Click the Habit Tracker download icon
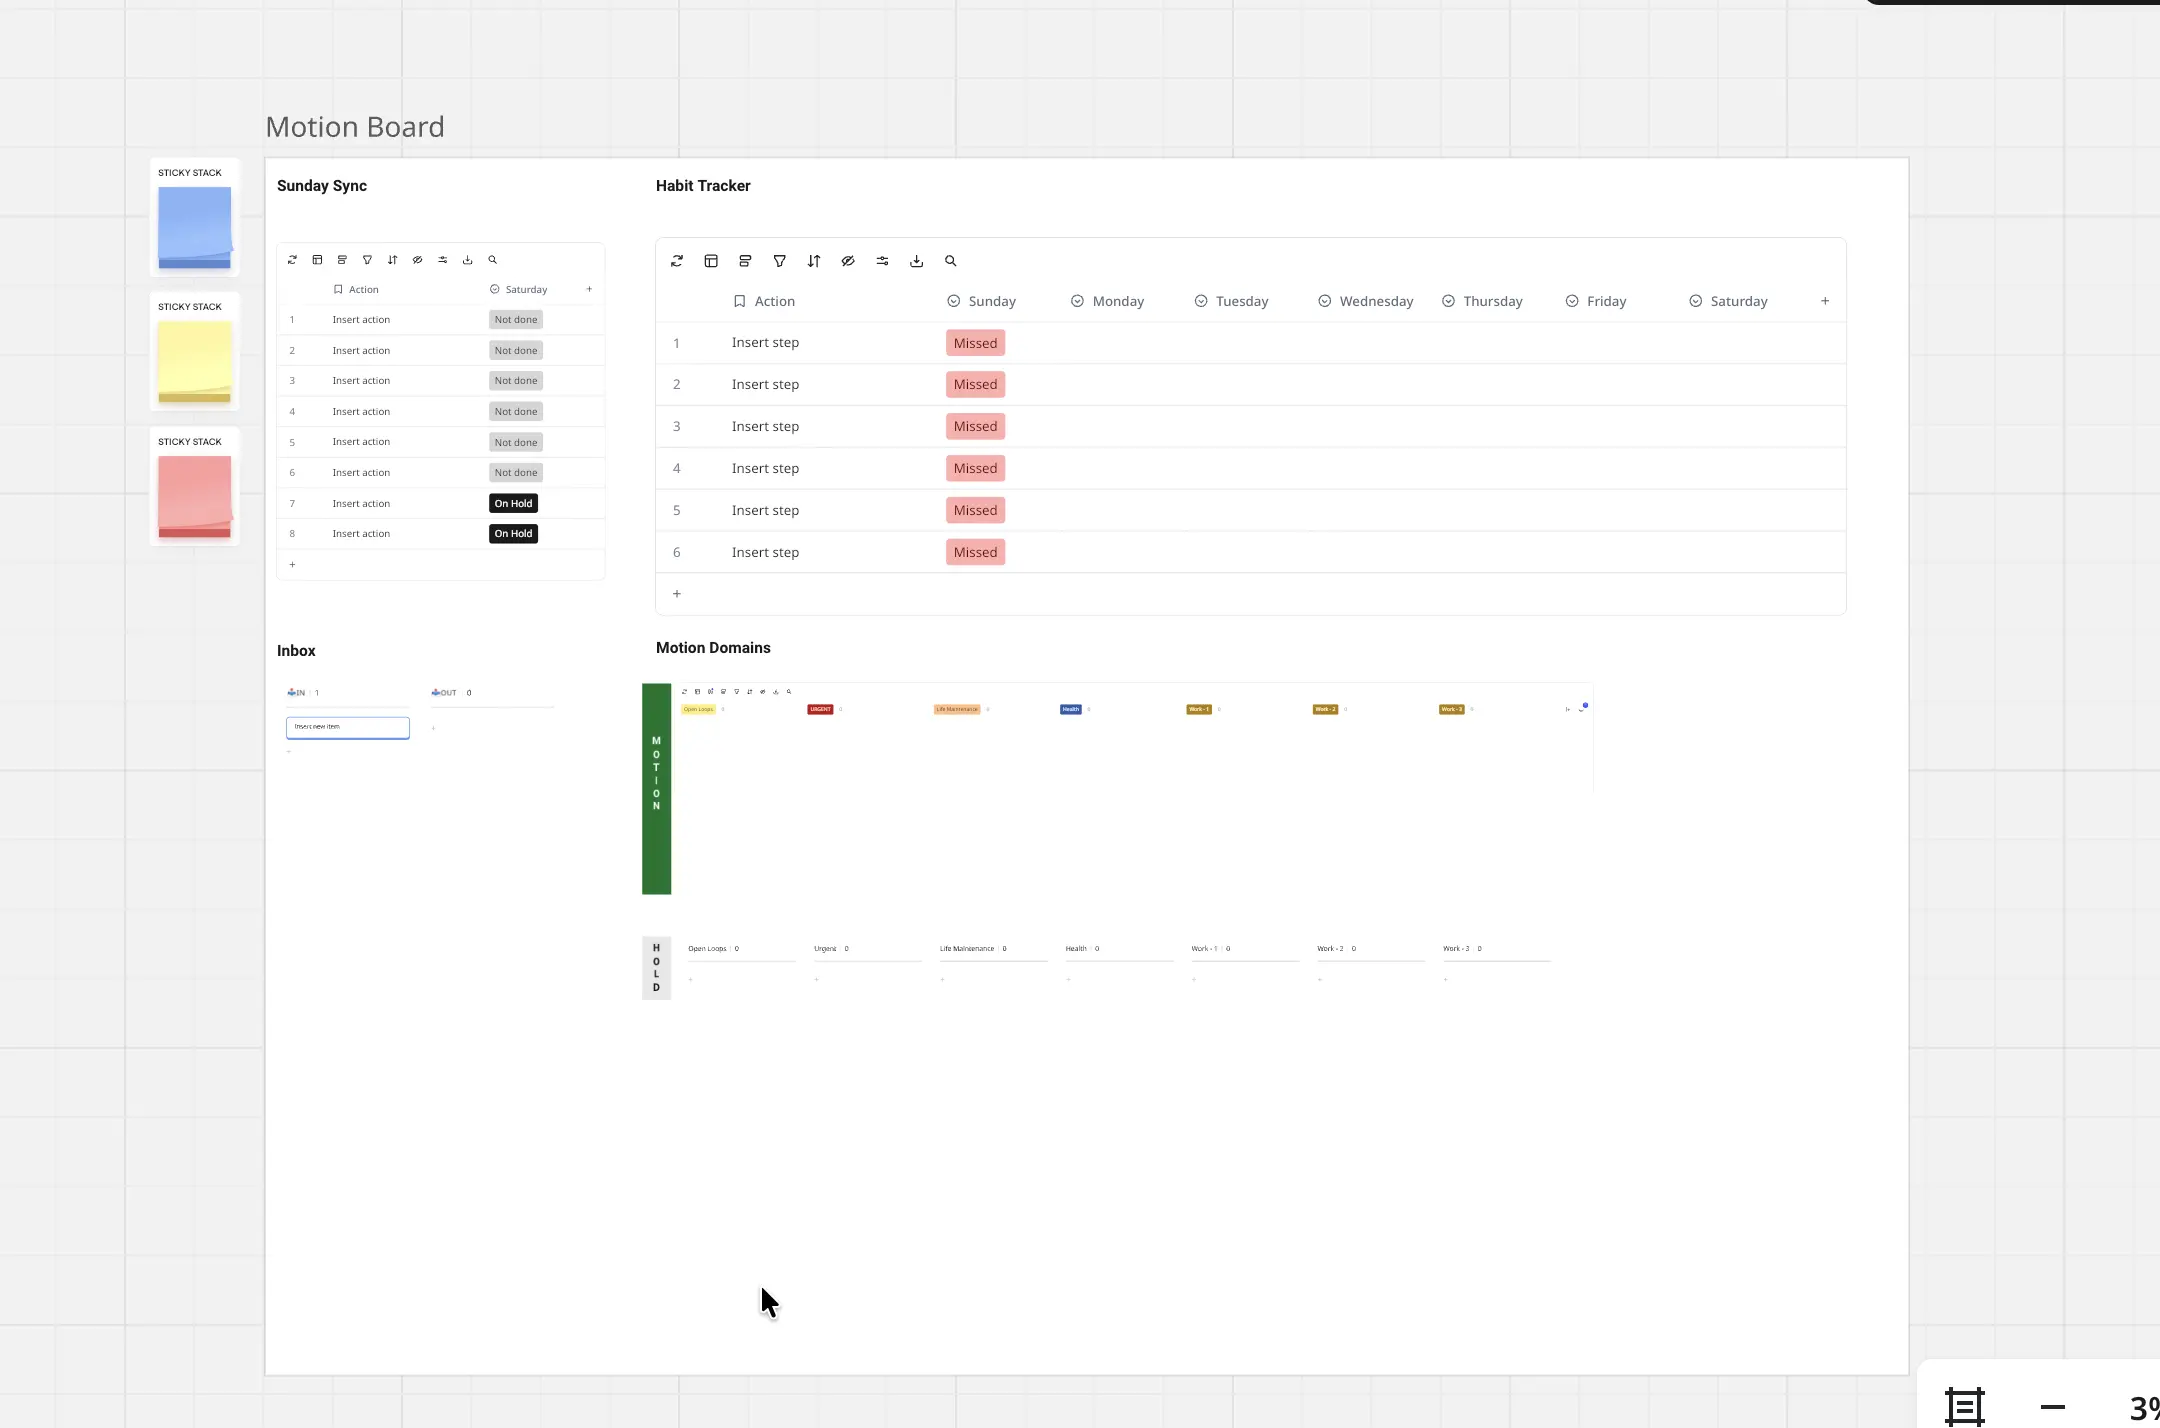 [x=916, y=261]
